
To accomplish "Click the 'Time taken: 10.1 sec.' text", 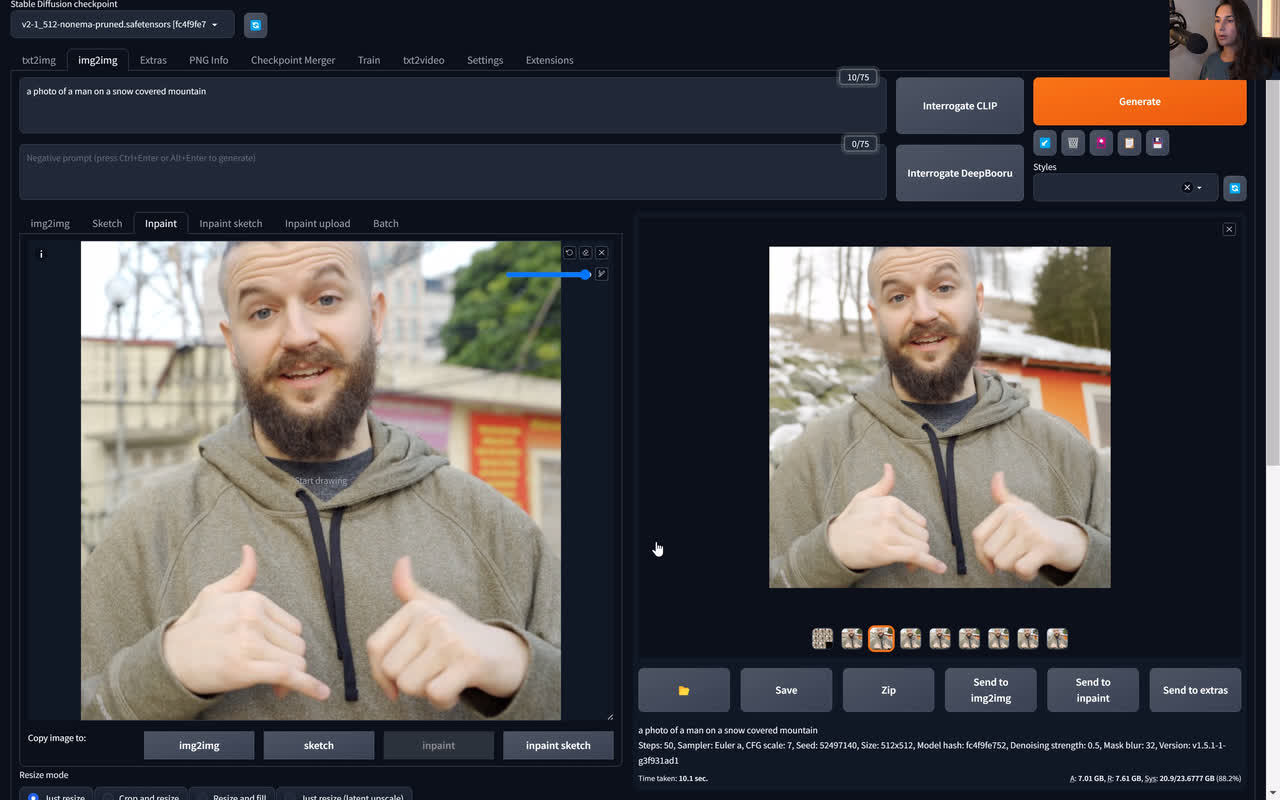I will point(673,778).
